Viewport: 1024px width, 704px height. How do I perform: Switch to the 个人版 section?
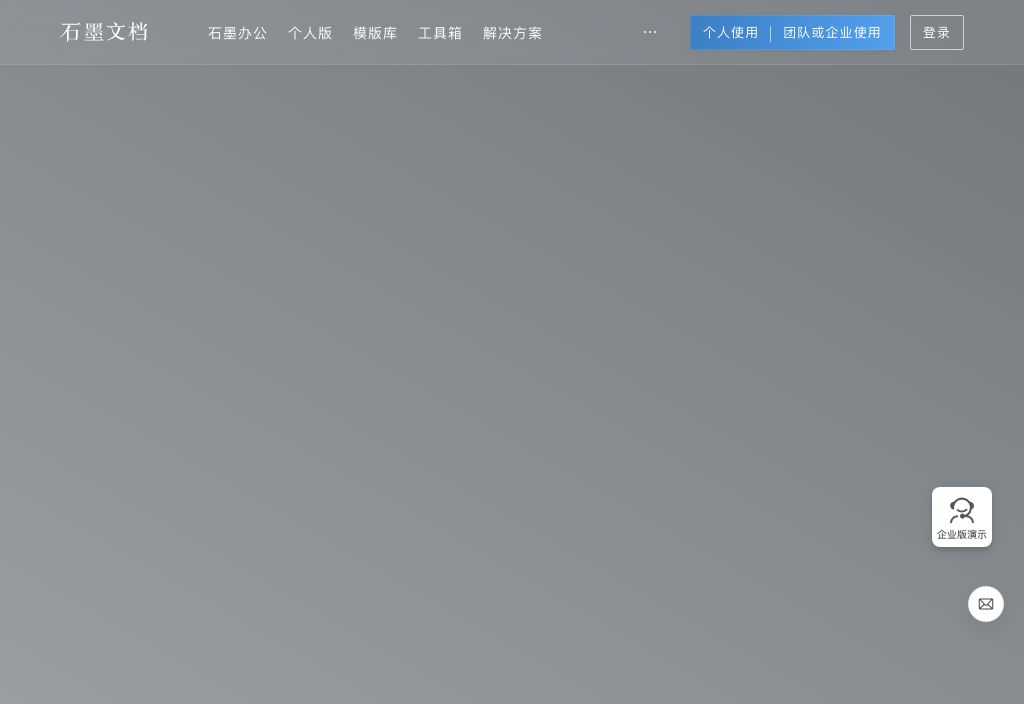tap(310, 33)
